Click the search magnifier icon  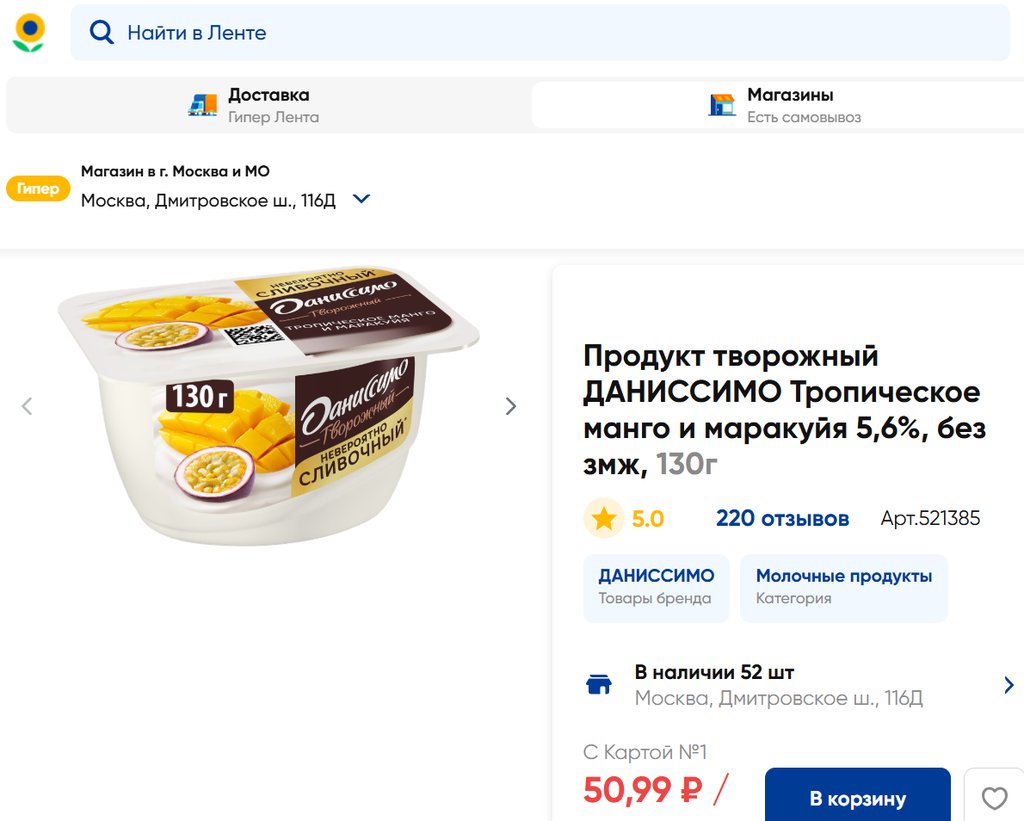[x=101, y=33]
